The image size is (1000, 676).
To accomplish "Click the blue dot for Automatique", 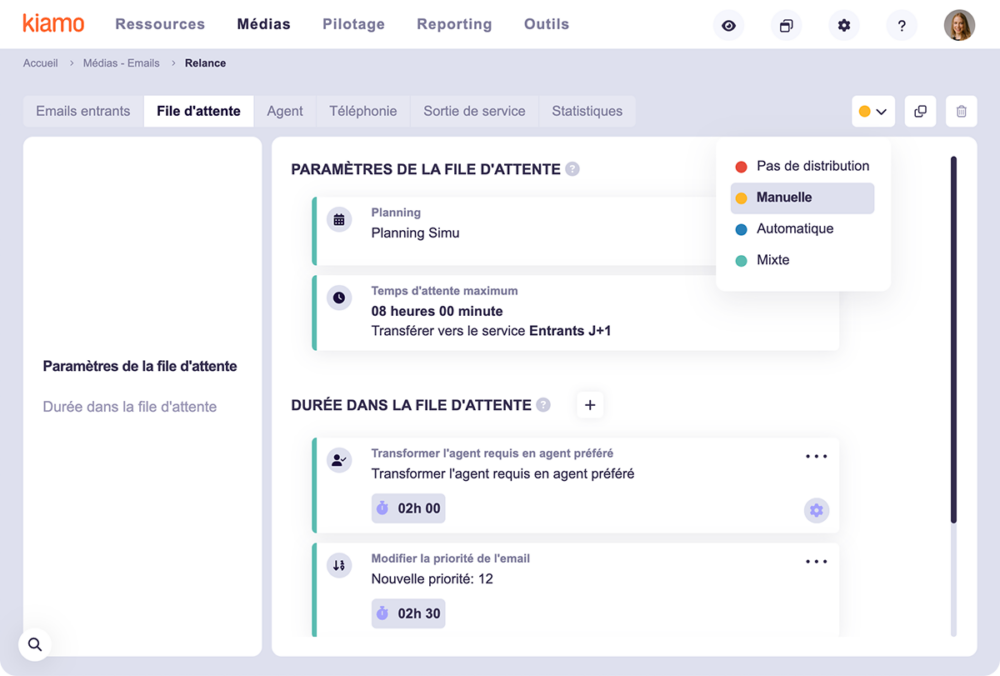I will 741,230.
